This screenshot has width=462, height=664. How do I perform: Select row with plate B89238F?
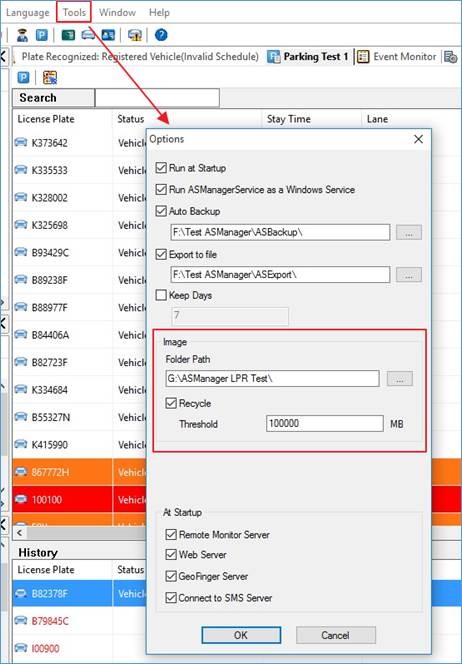tap(80, 280)
